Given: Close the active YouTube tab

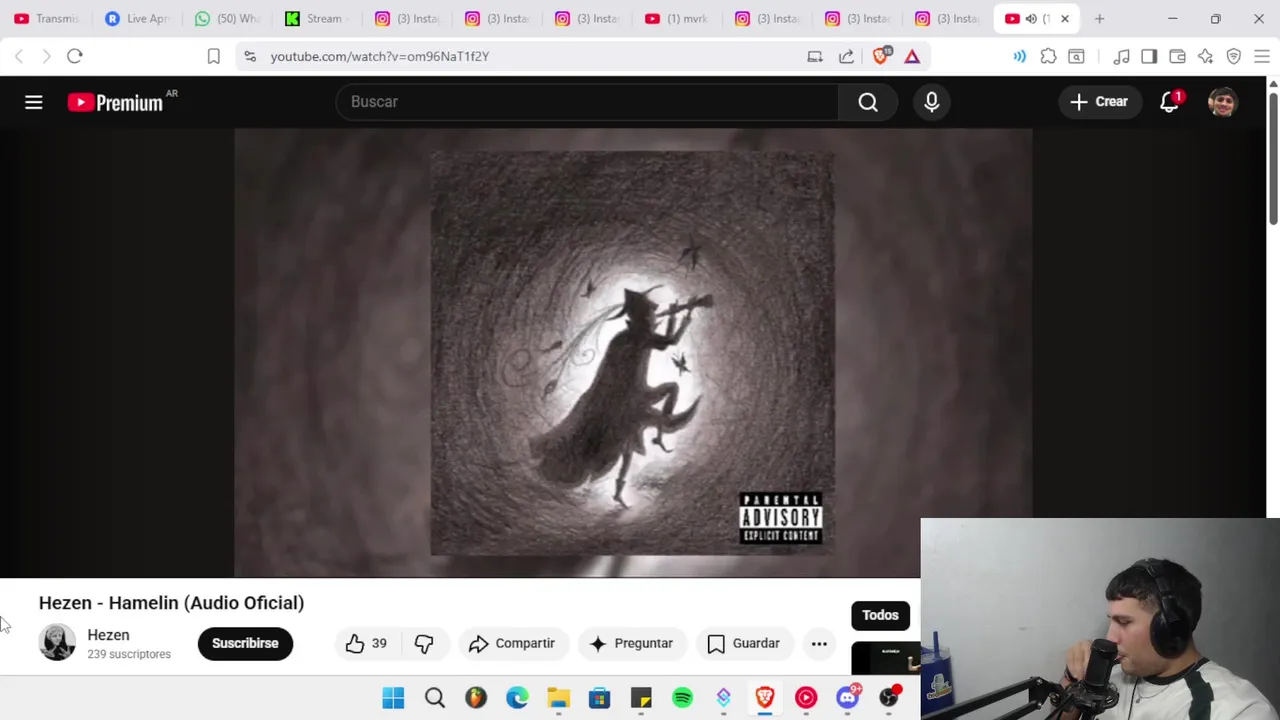Looking at the screenshot, I should coord(1064,18).
